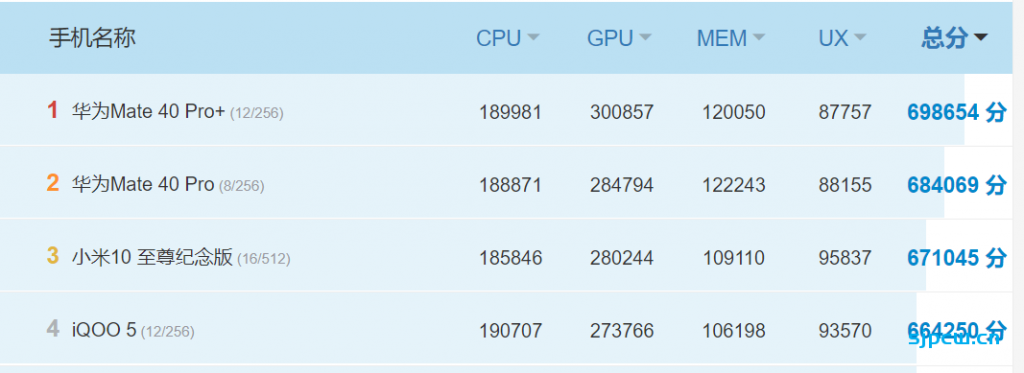Sort by the 总分 column arrow
The image size is (1024, 373).
point(980,38)
